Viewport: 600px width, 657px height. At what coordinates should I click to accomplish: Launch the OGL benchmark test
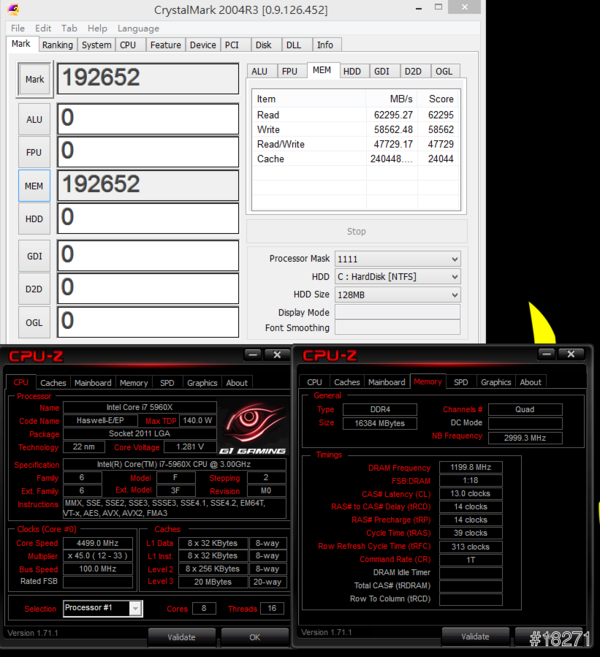34,322
